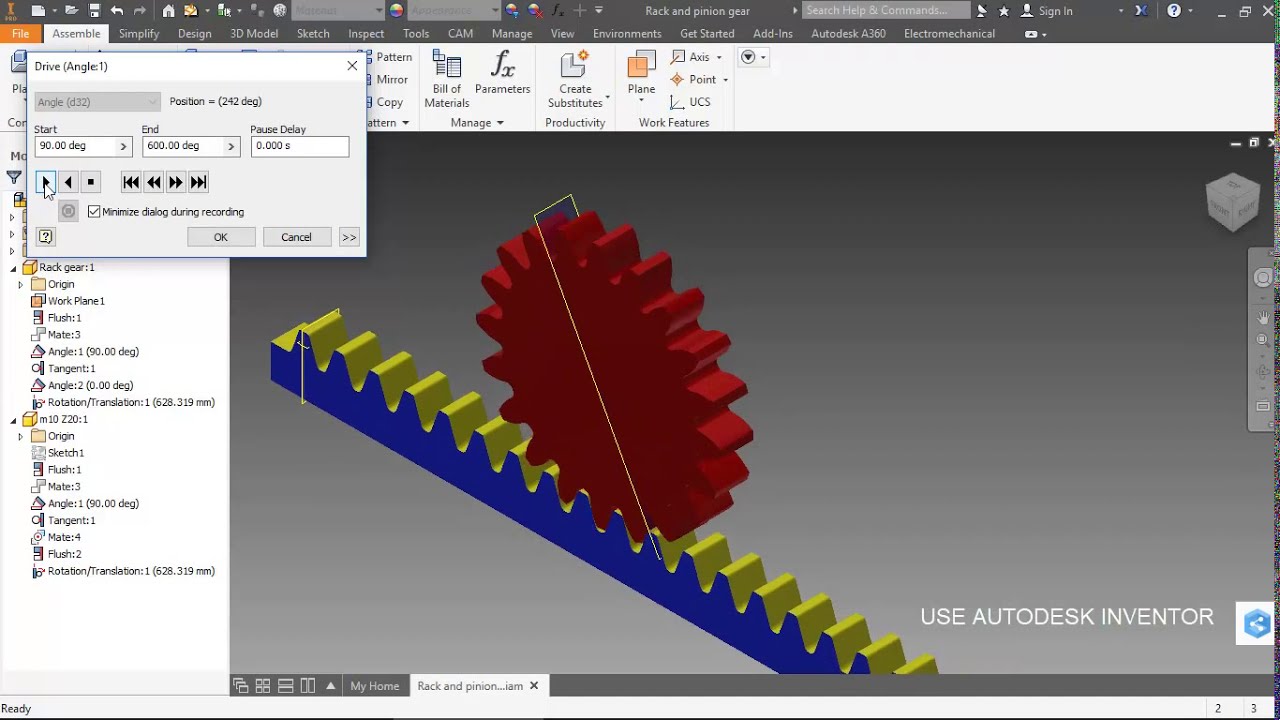Image resolution: width=1280 pixels, height=720 pixels.
Task: Close the Rack and pinion document tab
Action: tap(534, 686)
